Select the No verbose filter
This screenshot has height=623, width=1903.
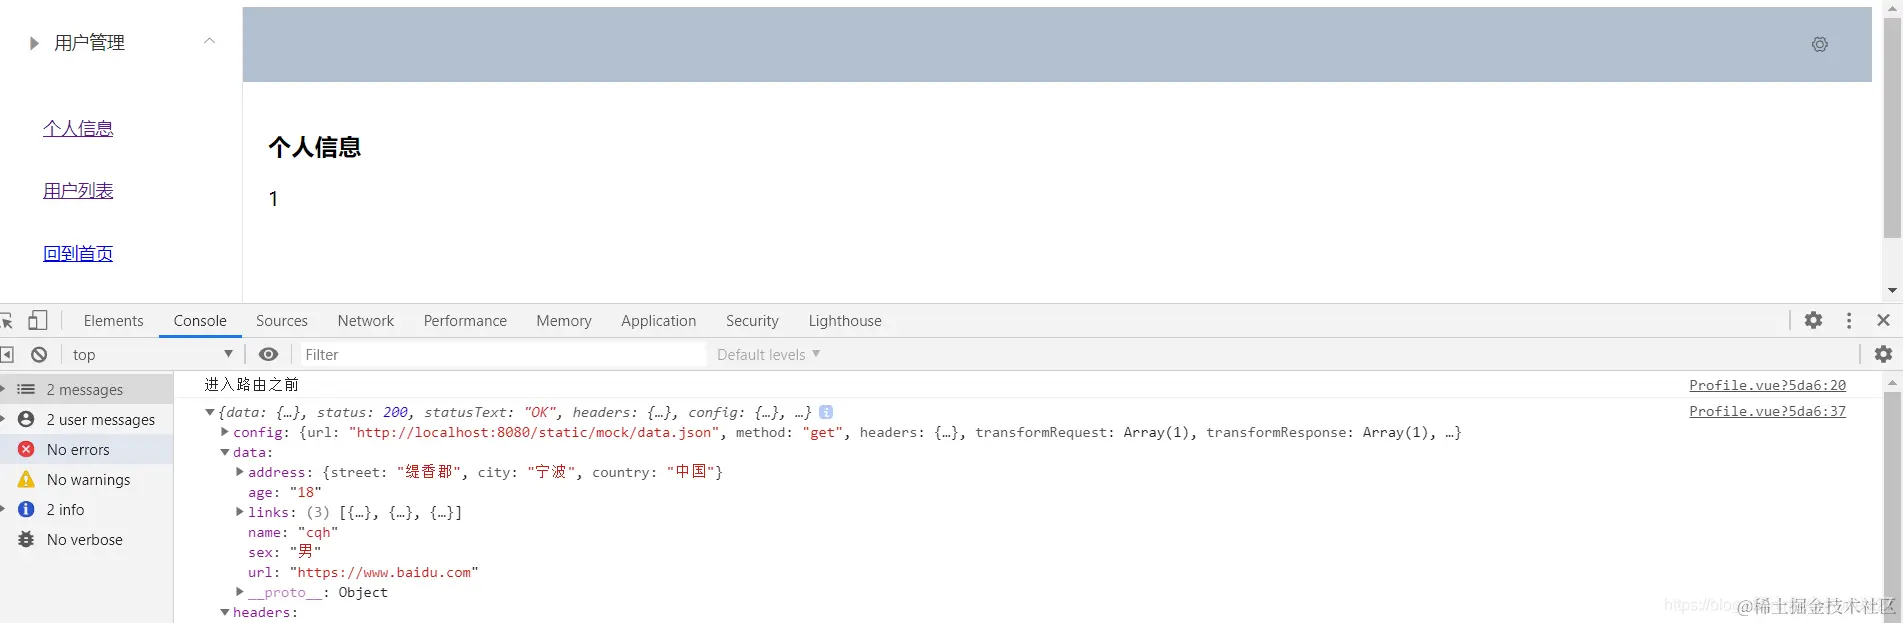87,540
